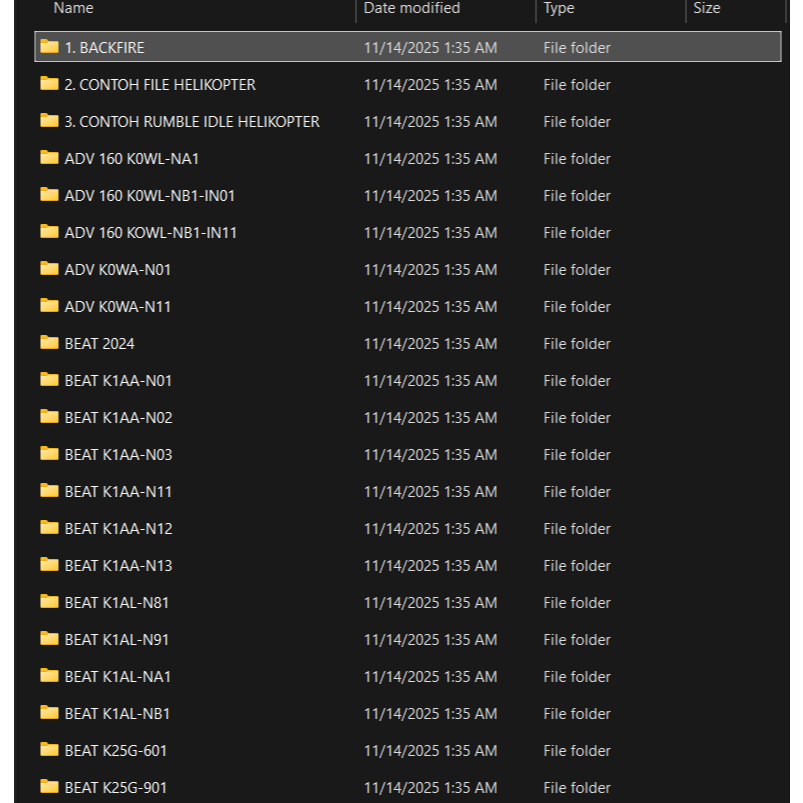This screenshot has width=803, height=803.
Task: Click the Type column header
Action: (558, 8)
